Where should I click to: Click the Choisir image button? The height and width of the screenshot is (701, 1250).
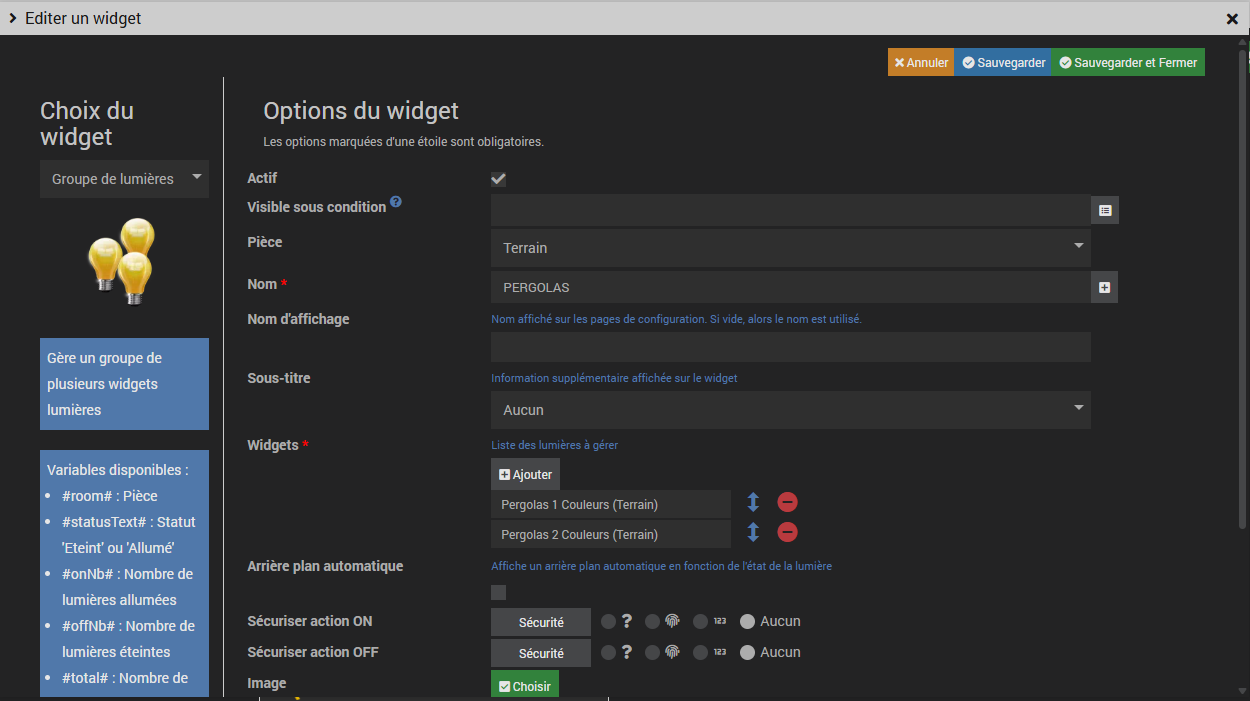tap(525, 686)
